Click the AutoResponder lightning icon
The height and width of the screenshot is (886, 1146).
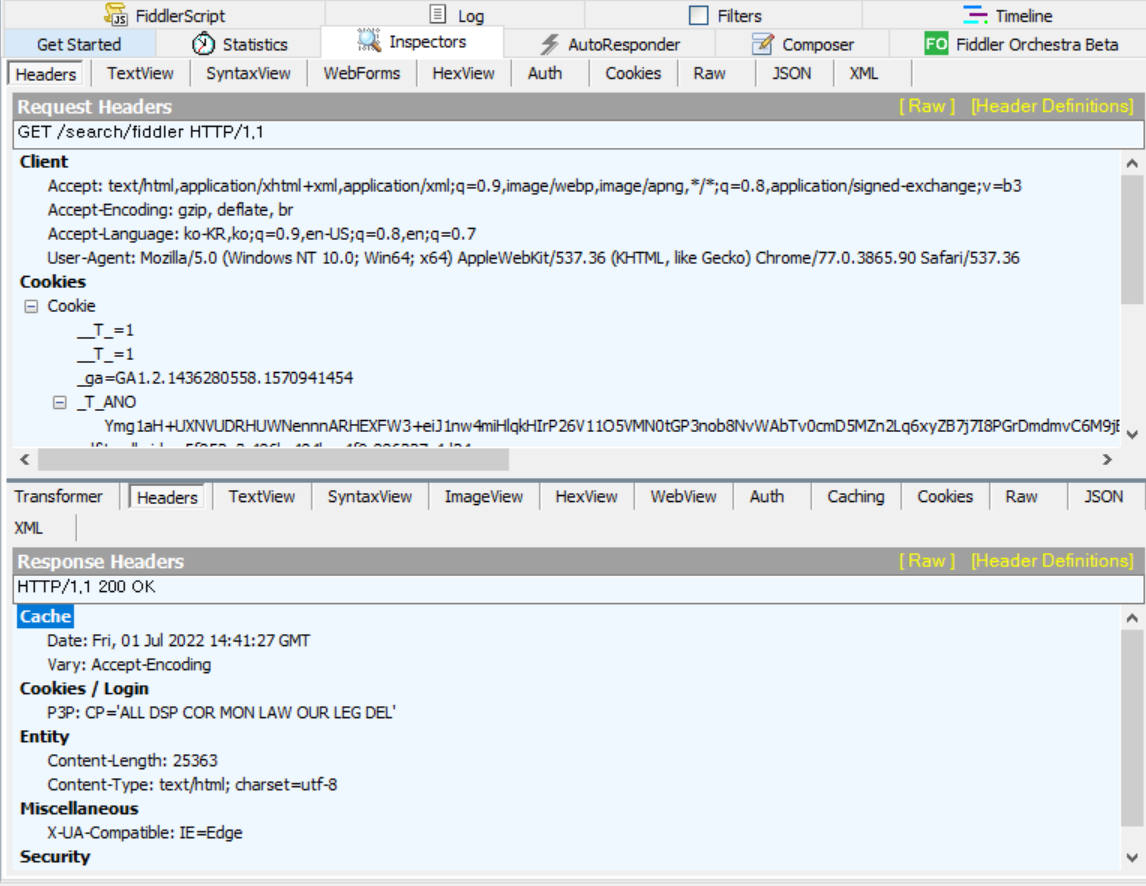[550, 45]
